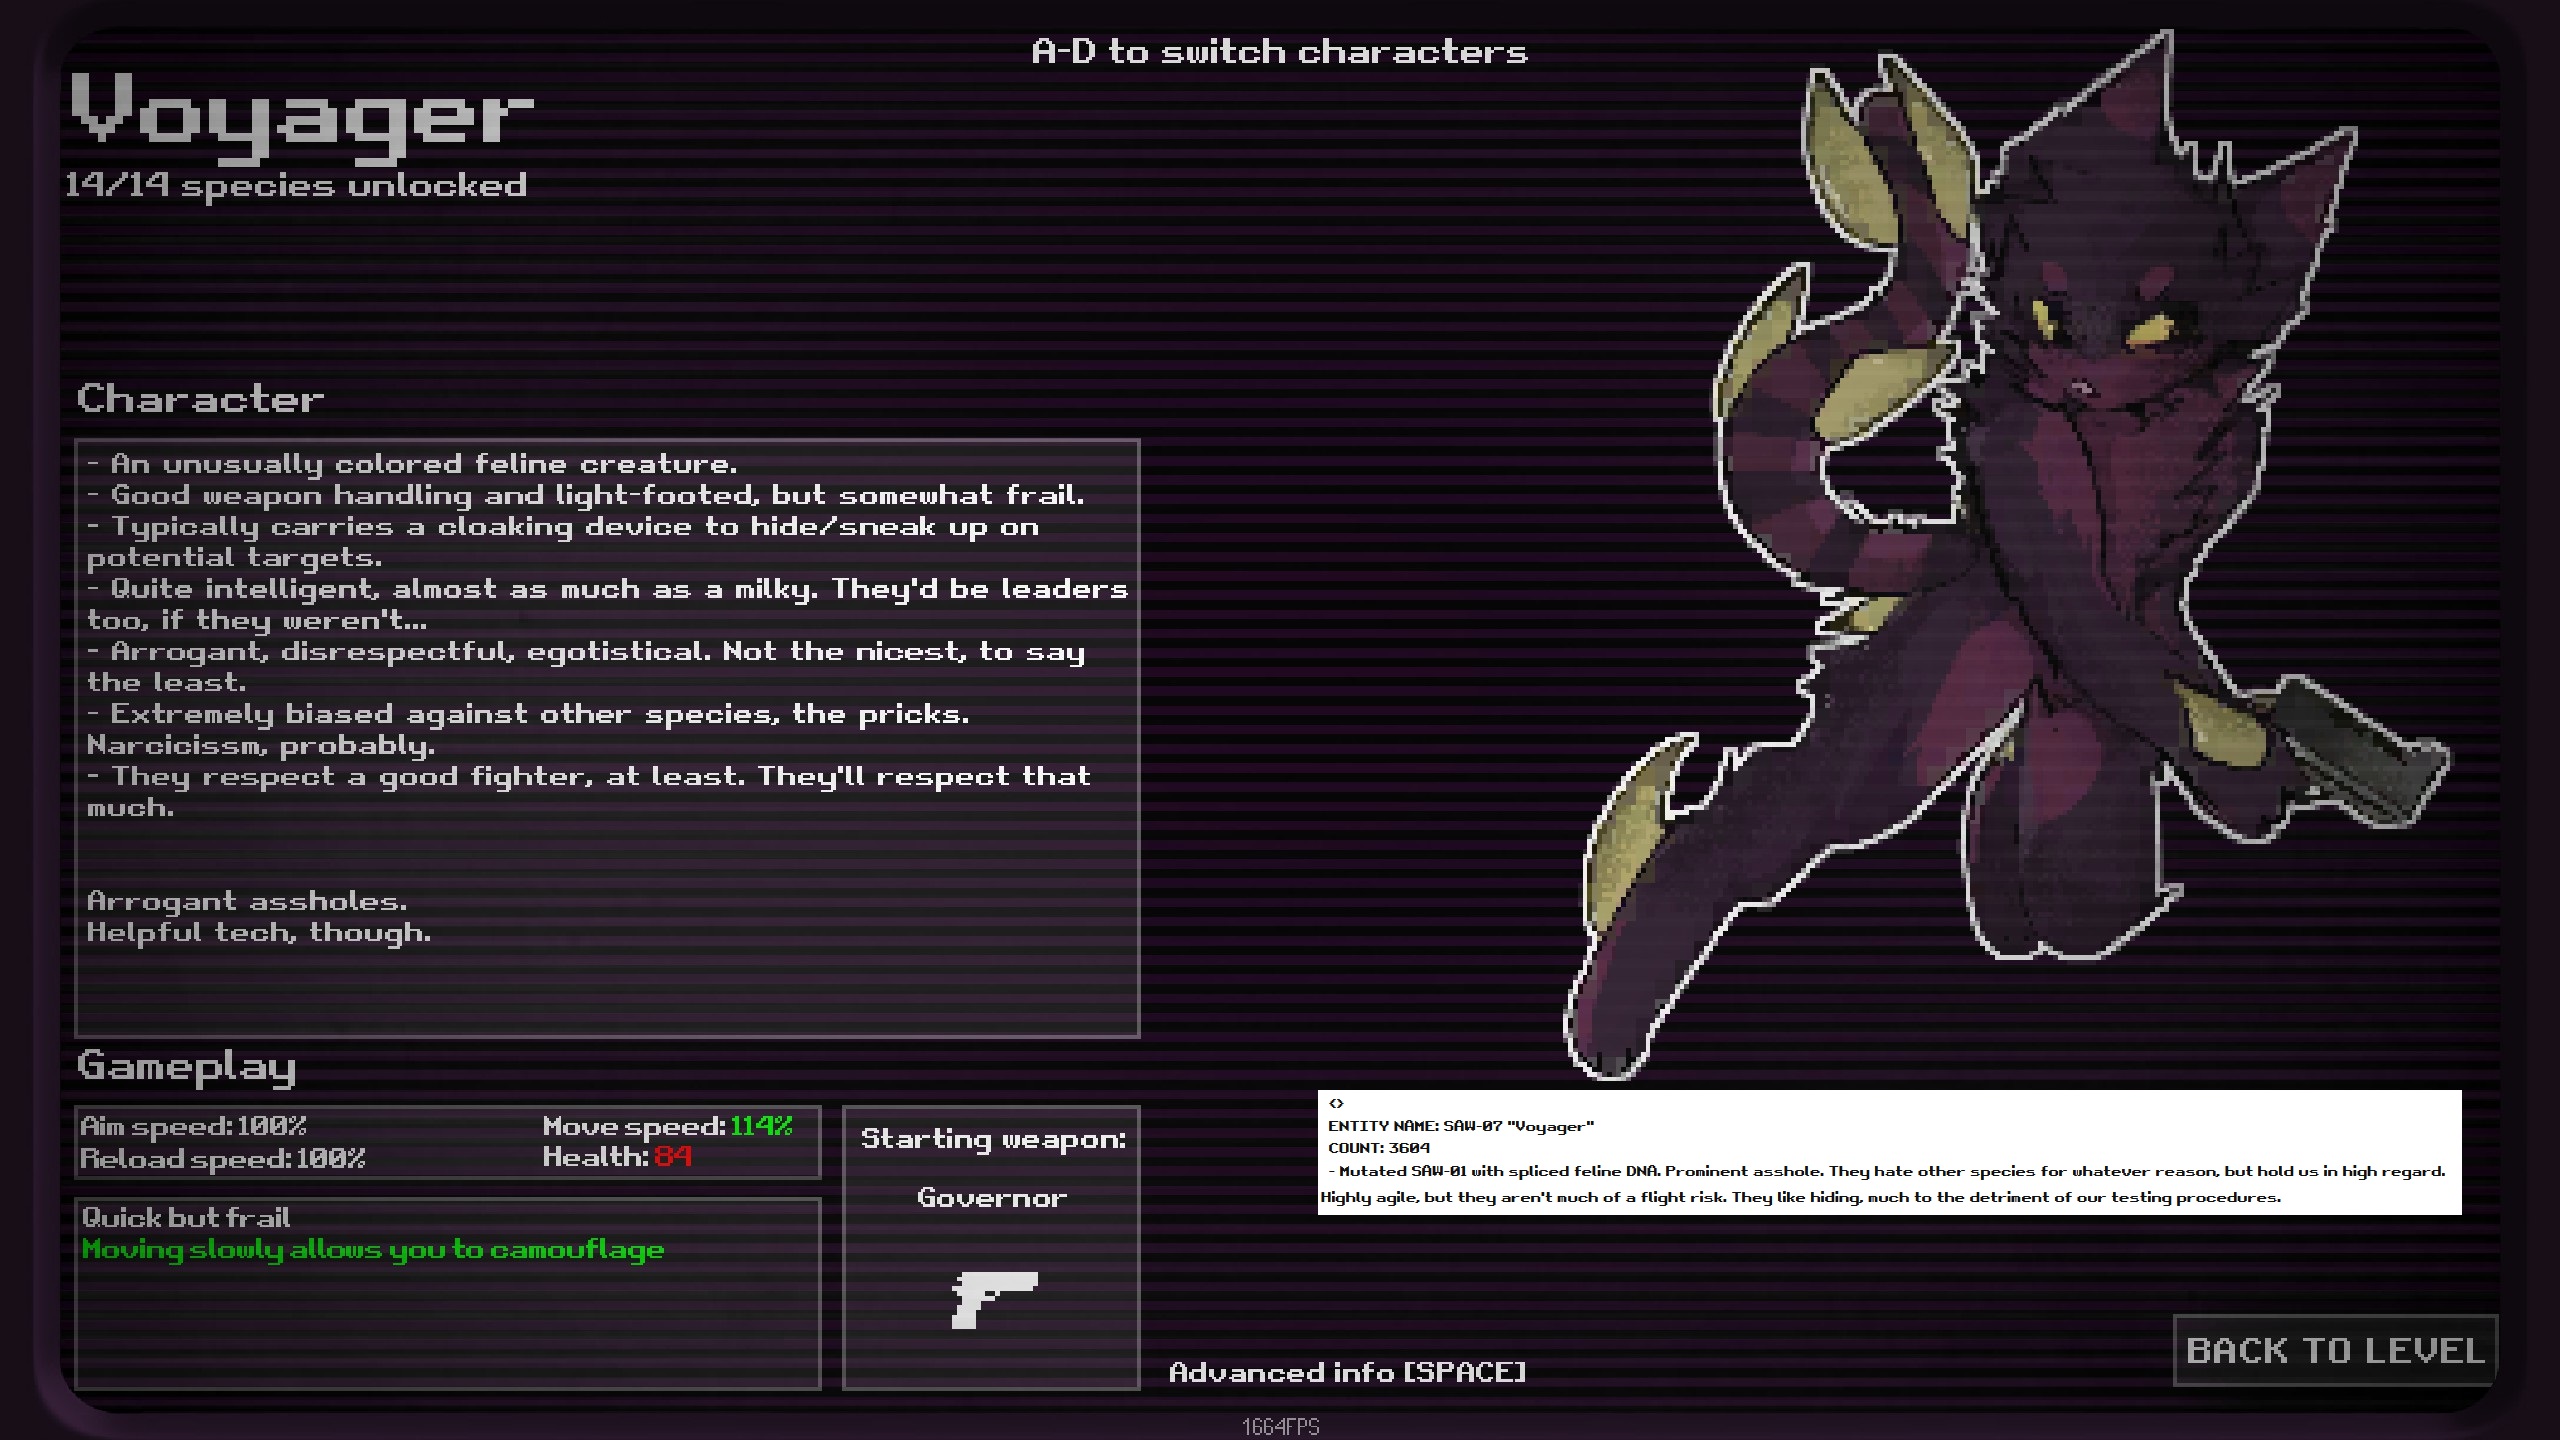Click the Gameplay section heading
The width and height of the screenshot is (2560, 1440).
pos(187,1066)
